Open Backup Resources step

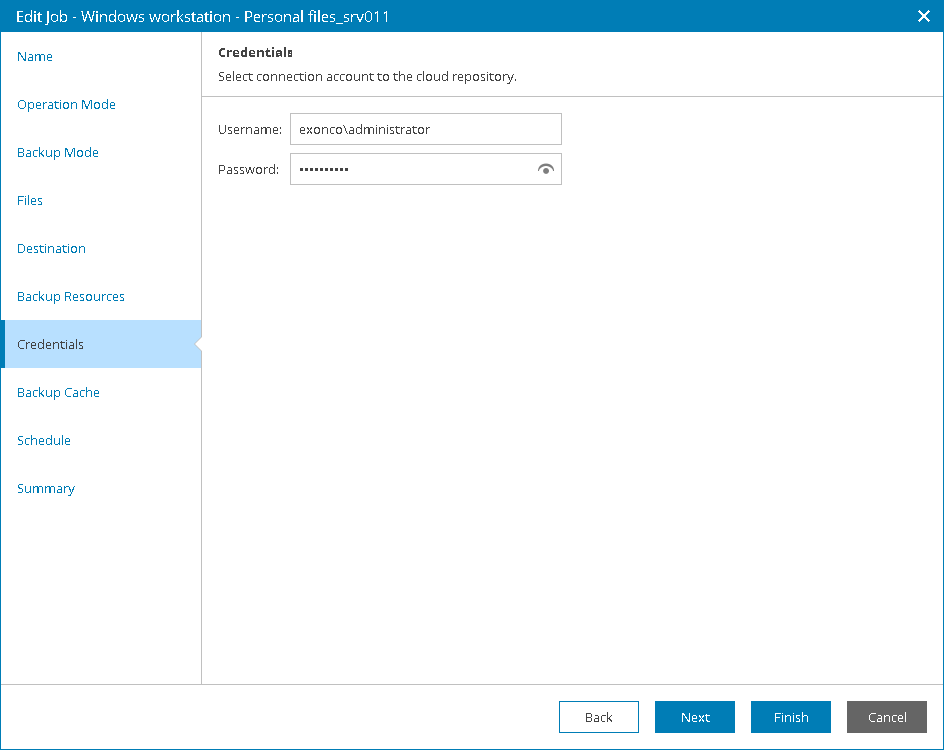(71, 297)
